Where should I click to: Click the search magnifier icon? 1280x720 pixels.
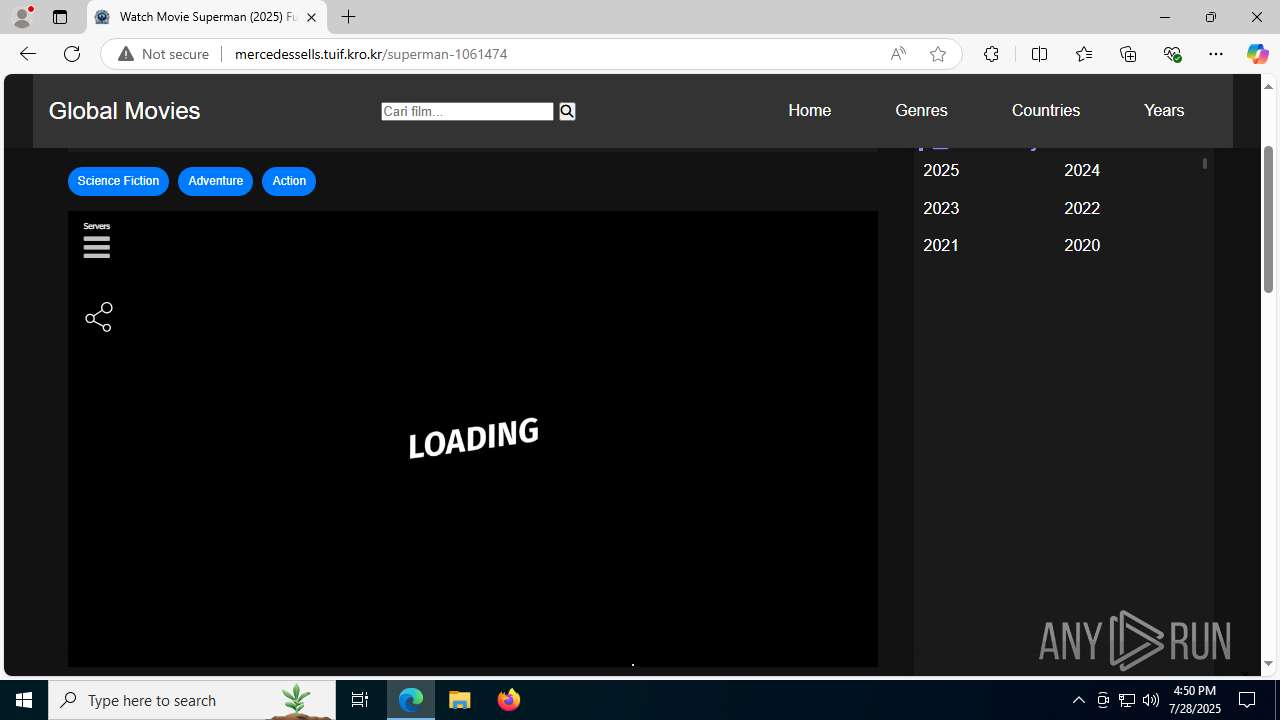click(x=567, y=111)
